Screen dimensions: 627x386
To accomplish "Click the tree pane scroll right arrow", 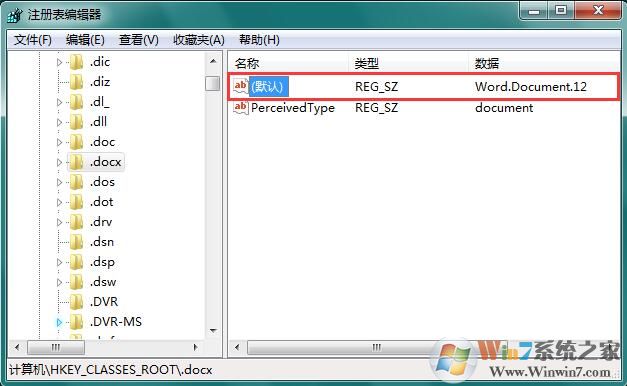I will [196, 347].
